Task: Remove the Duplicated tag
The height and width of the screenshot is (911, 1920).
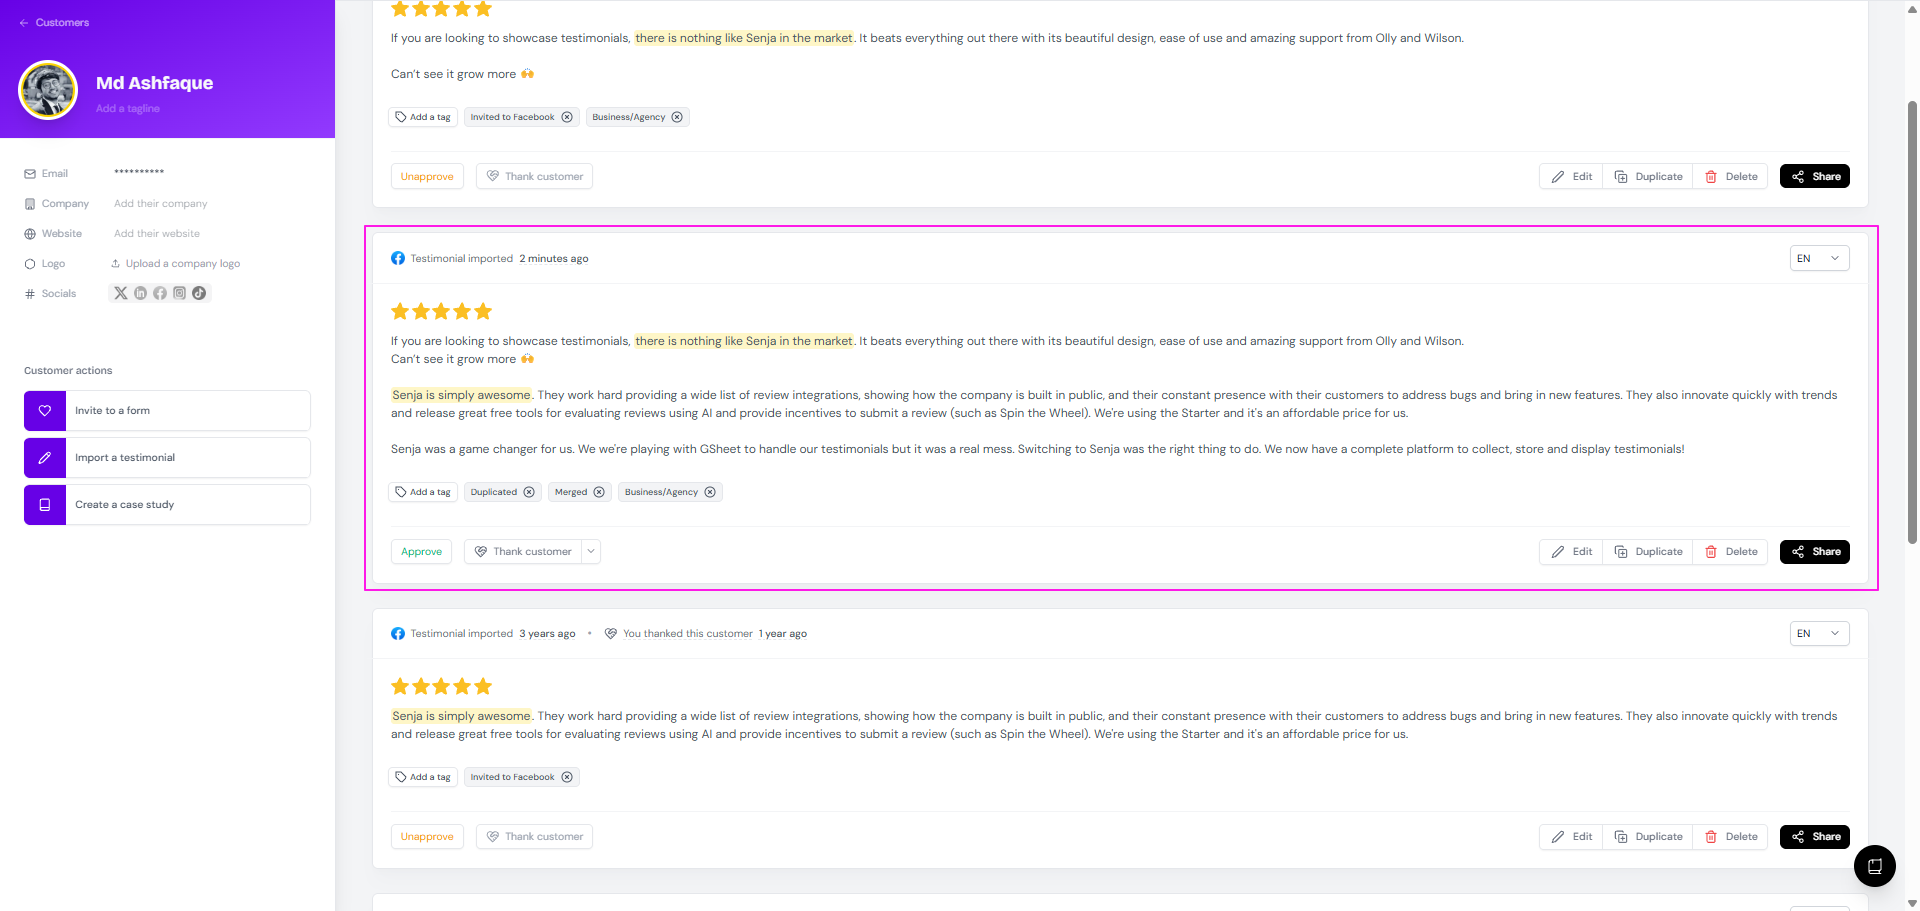Action: [x=529, y=492]
